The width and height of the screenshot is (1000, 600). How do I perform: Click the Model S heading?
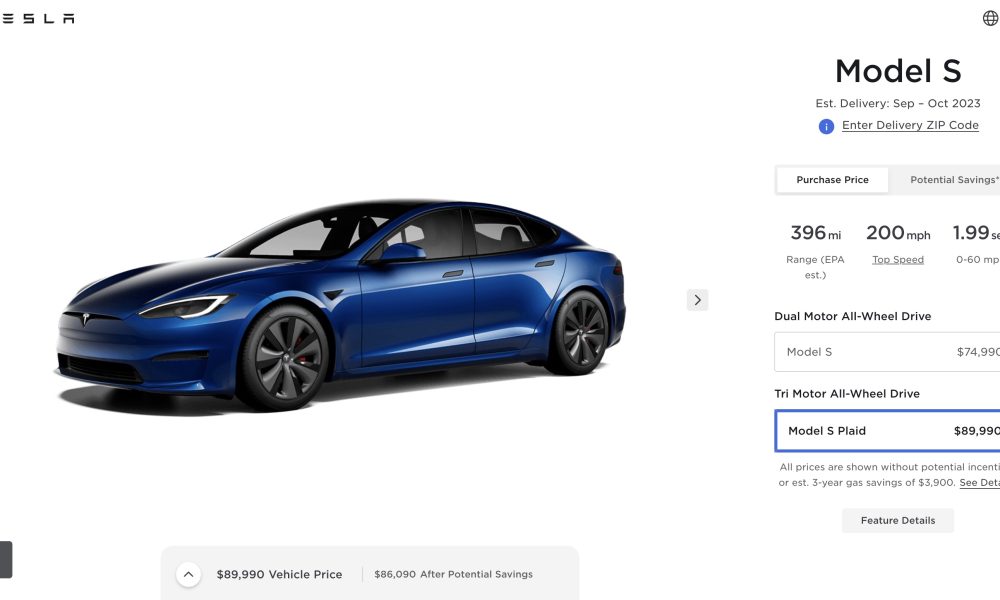[897, 71]
